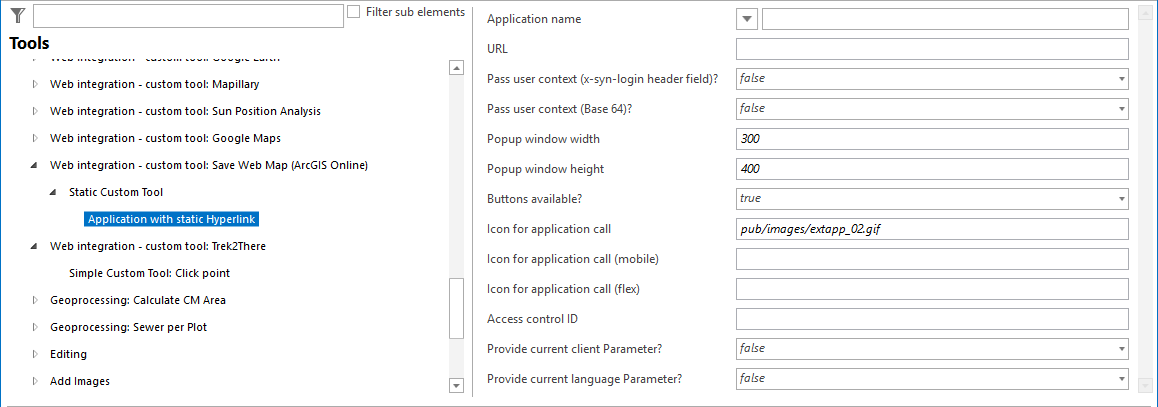The image size is (1158, 407).
Task: Expand Geoprocessing: Calculate CM Area node
Action: [x=36, y=300]
